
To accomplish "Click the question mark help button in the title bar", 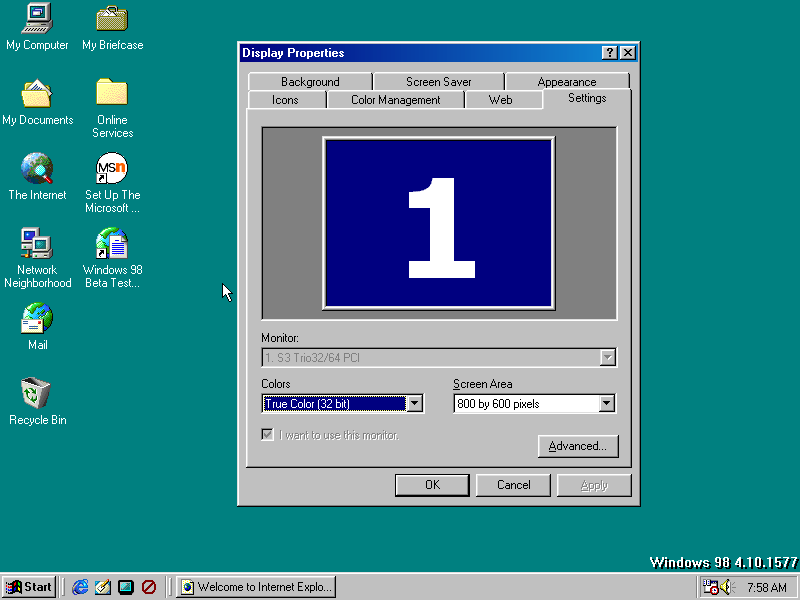I will [x=610, y=53].
